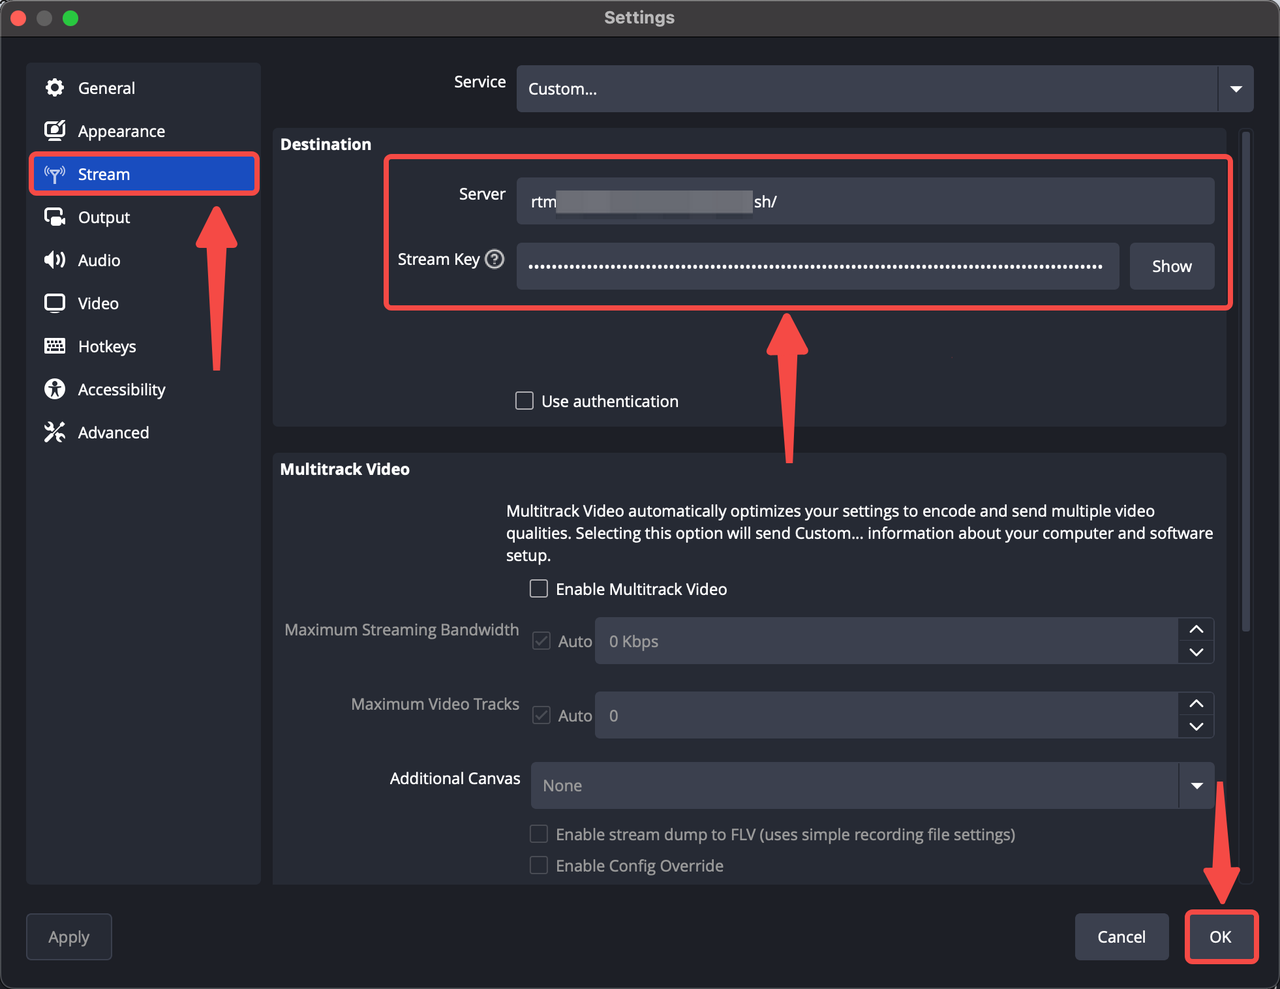Screen dimensions: 1280x989
Task: Click the Accessibility person icon
Action: [55, 389]
